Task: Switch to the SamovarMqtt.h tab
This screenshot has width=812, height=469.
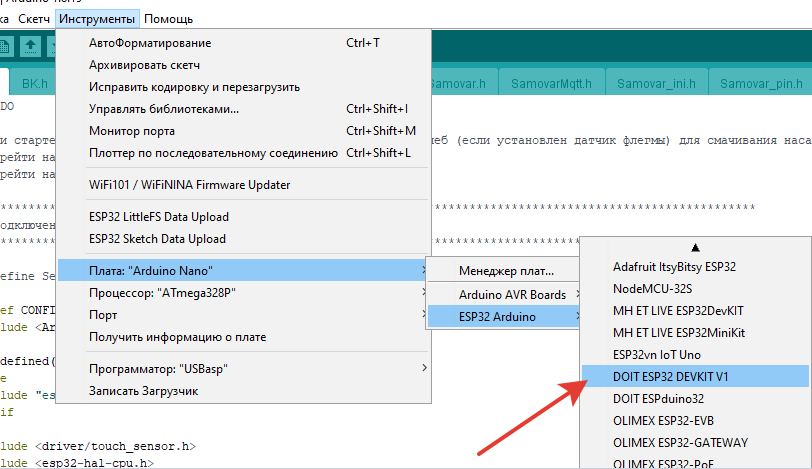Action: pos(551,83)
